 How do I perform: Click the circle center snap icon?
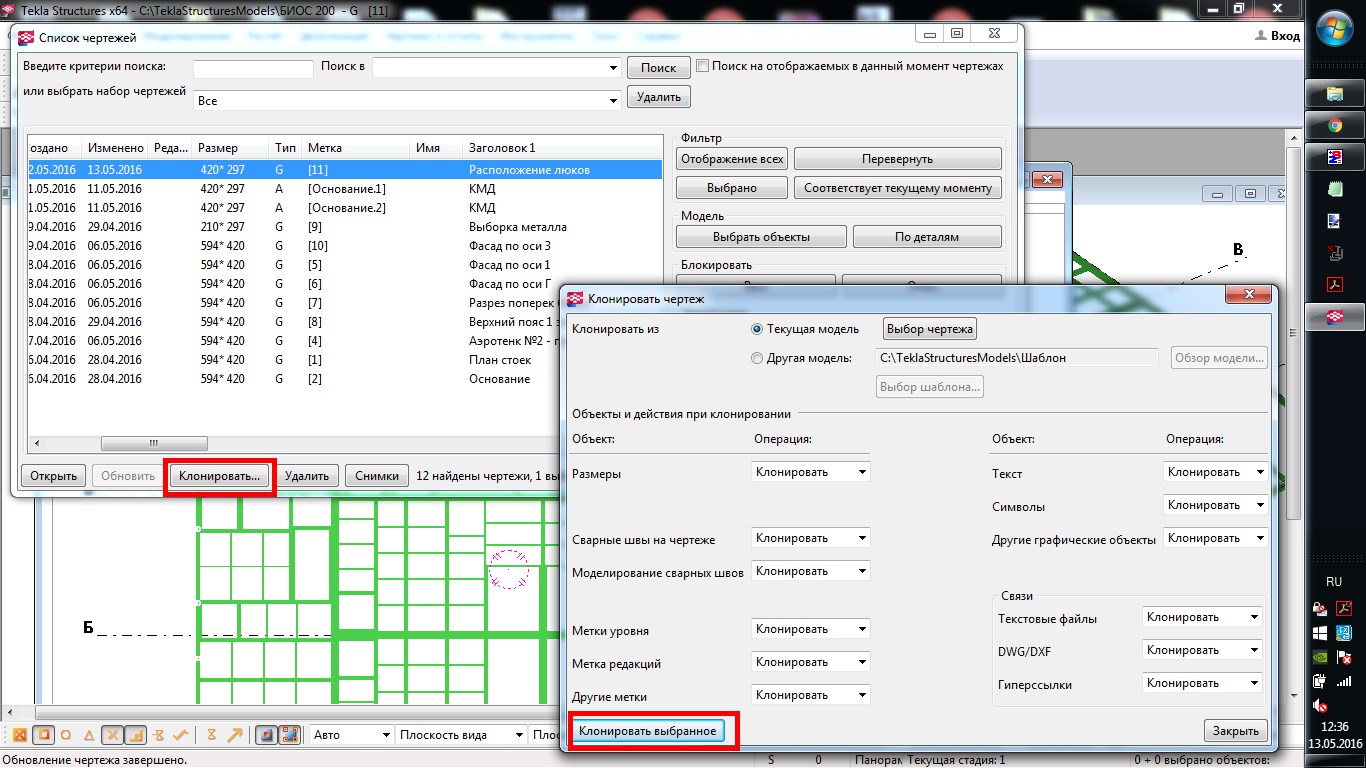tap(66, 735)
